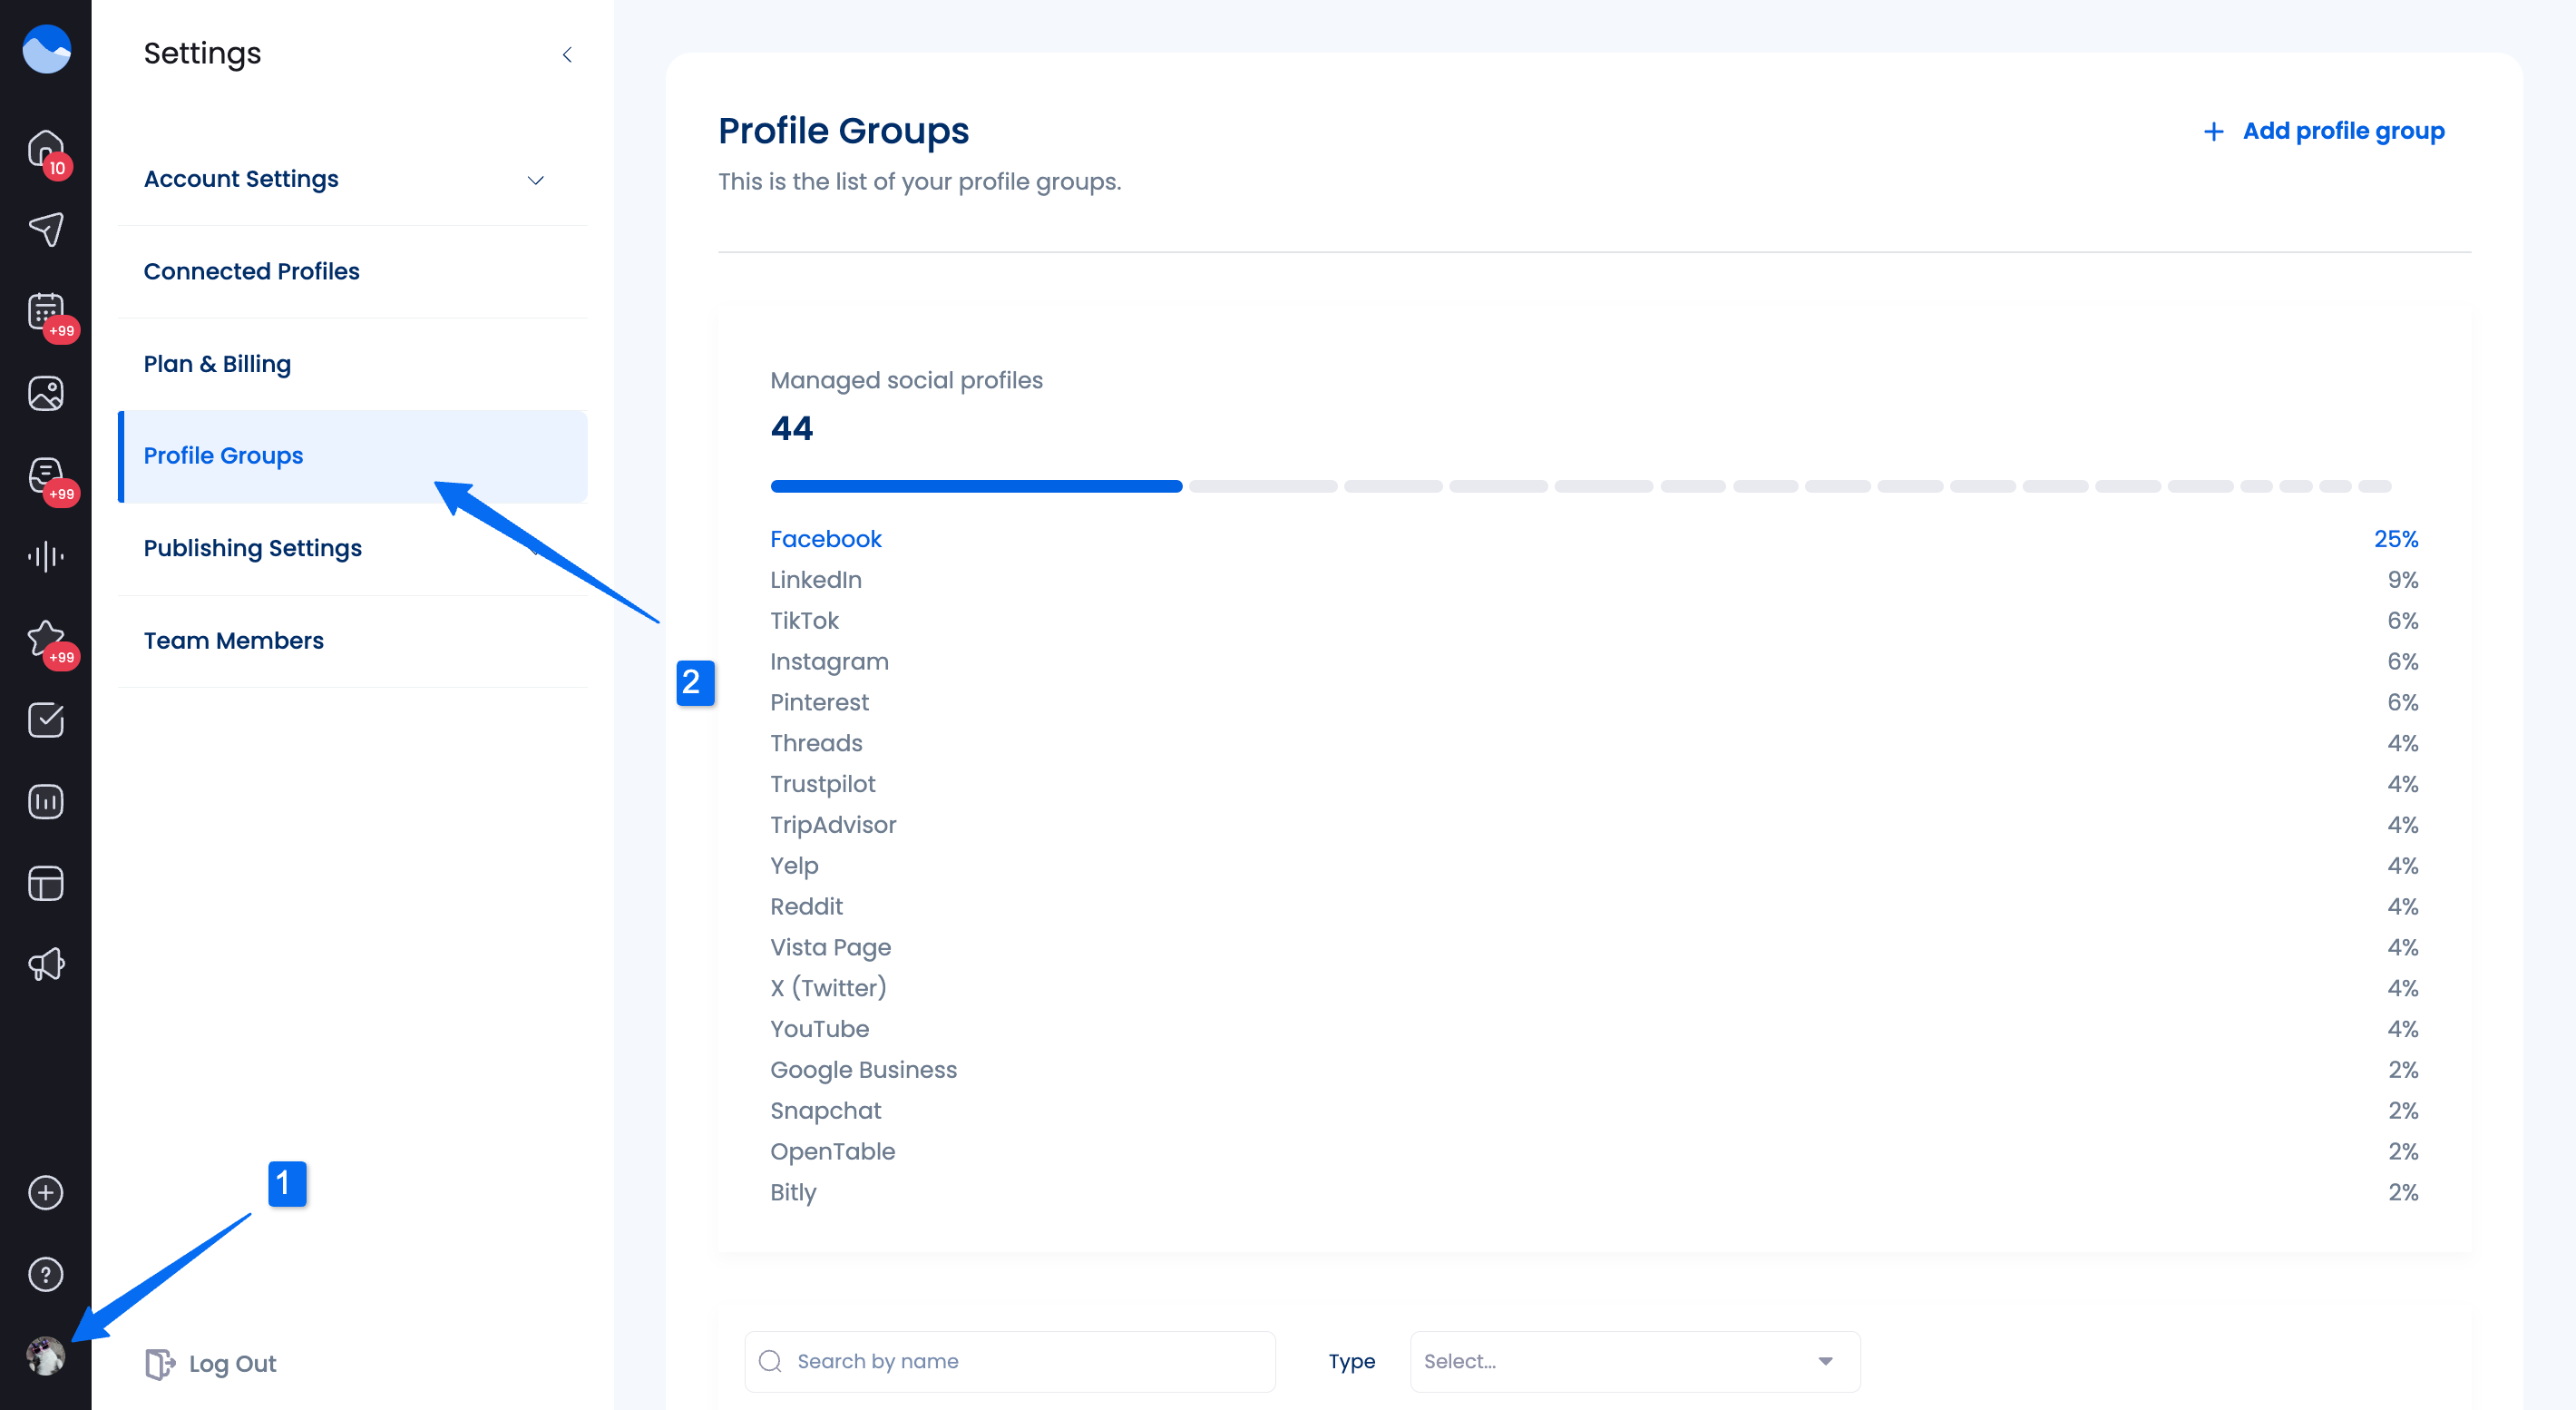The width and height of the screenshot is (2576, 1410).
Task: Open the megaphone icon in sidebar
Action: coord(46,965)
